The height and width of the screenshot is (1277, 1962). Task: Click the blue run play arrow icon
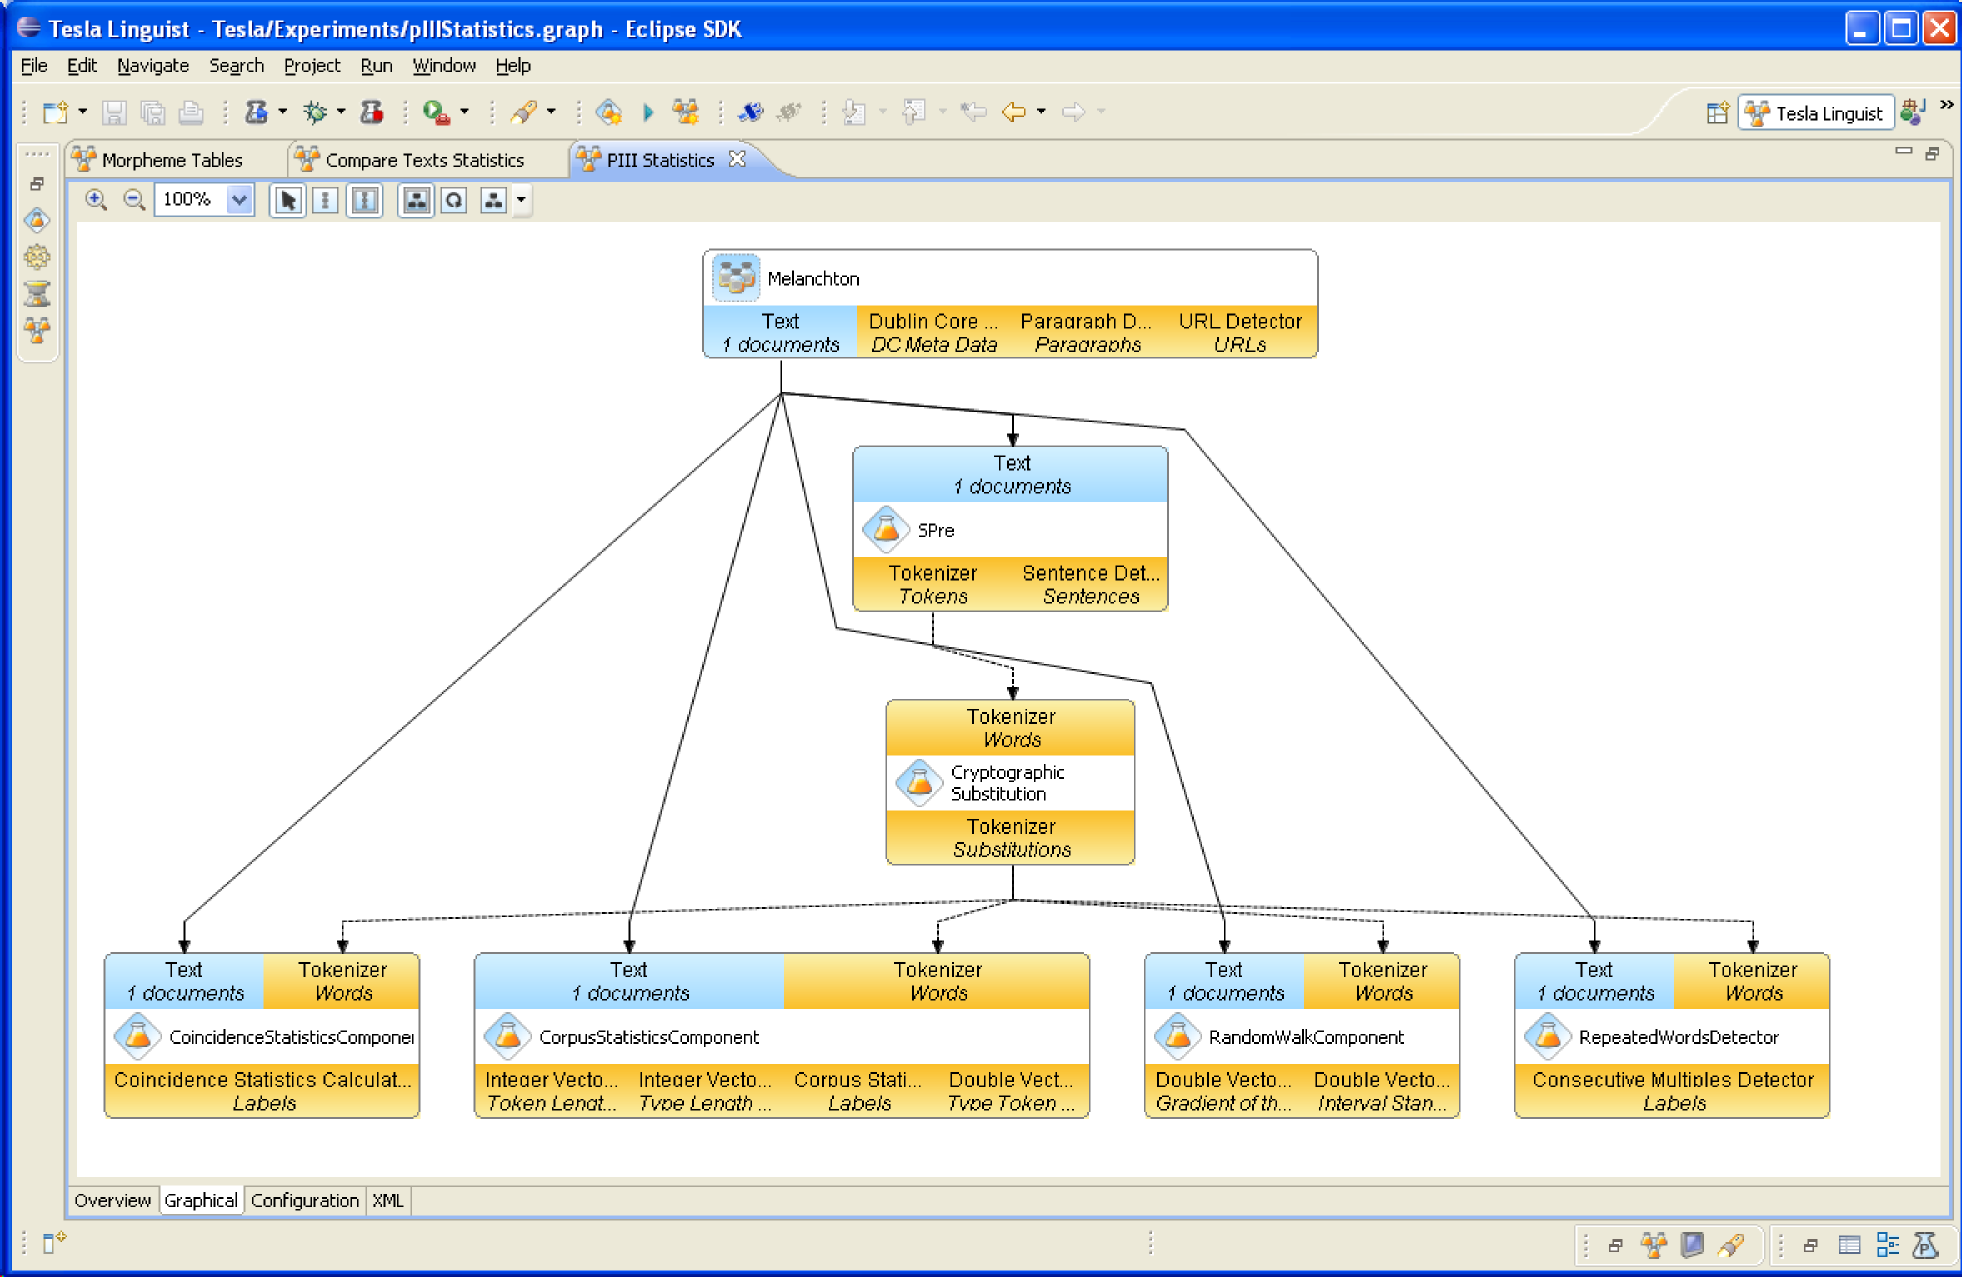coord(647,112)
